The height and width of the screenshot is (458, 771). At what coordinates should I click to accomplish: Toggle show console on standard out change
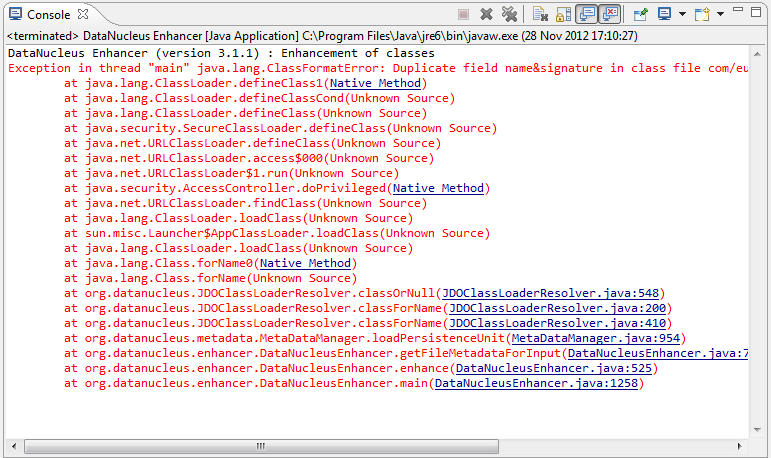tap(586, 14)
